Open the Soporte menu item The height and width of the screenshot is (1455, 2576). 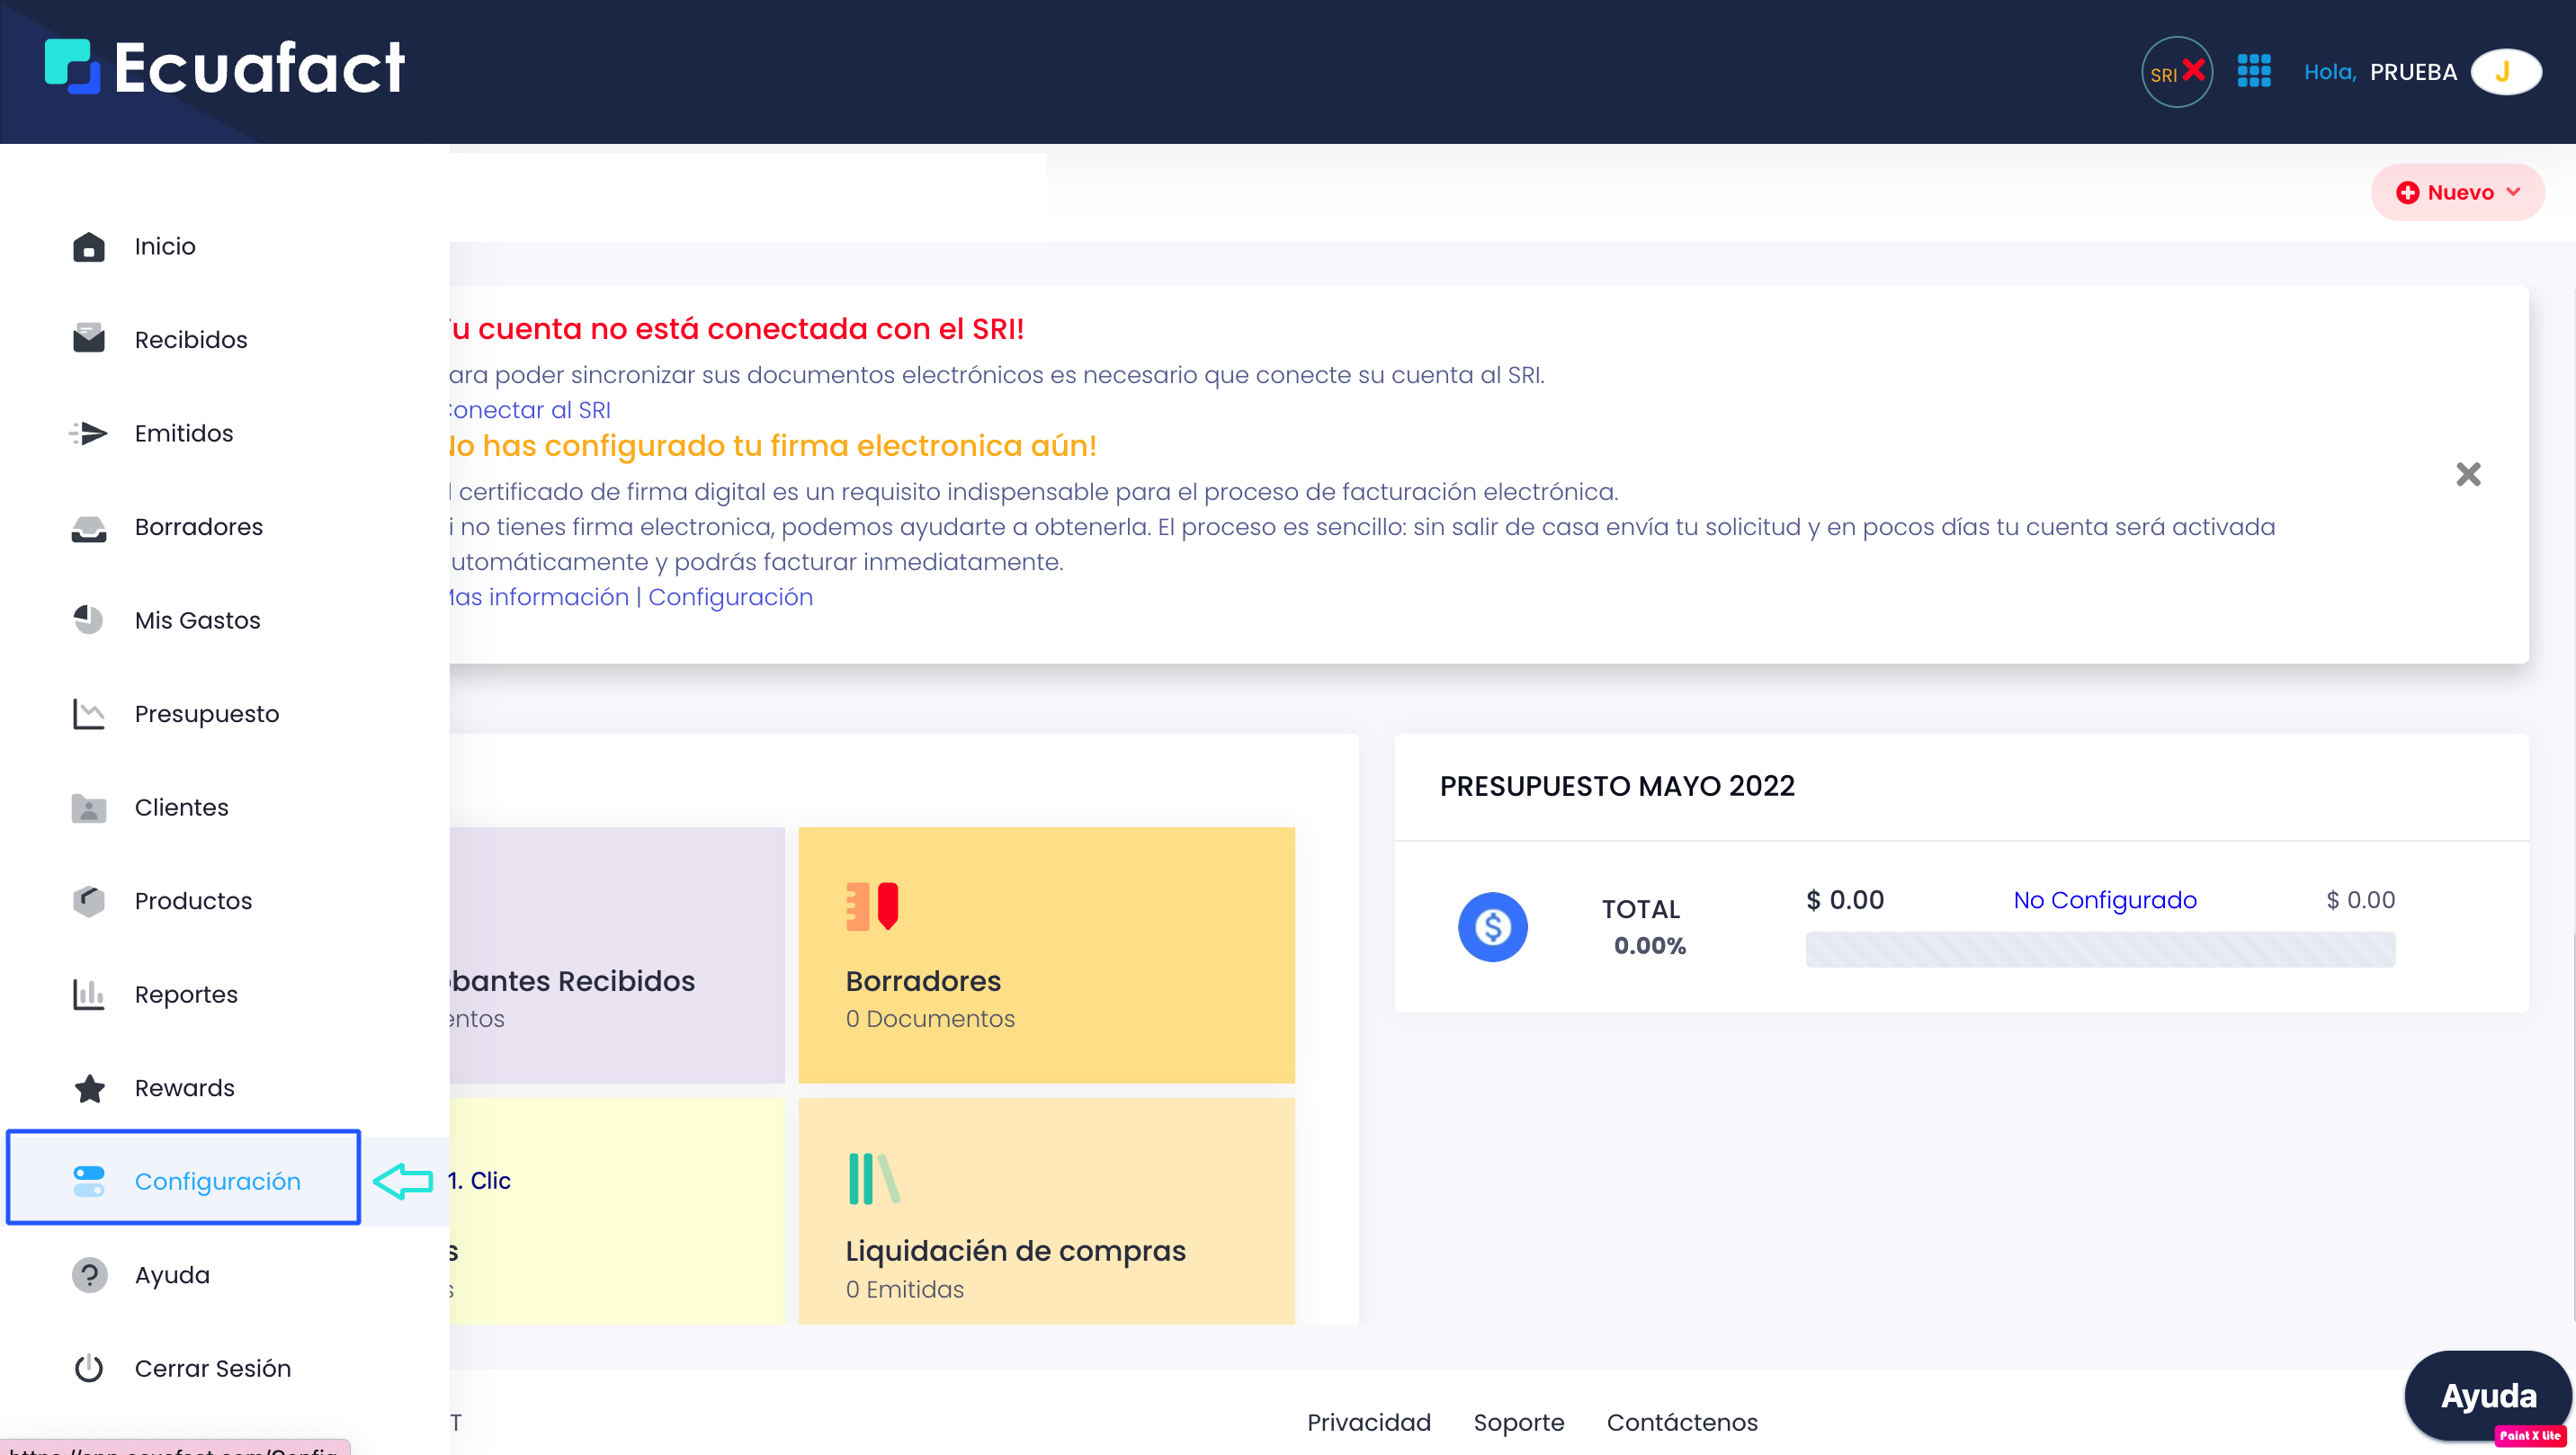point(1518,1422)
